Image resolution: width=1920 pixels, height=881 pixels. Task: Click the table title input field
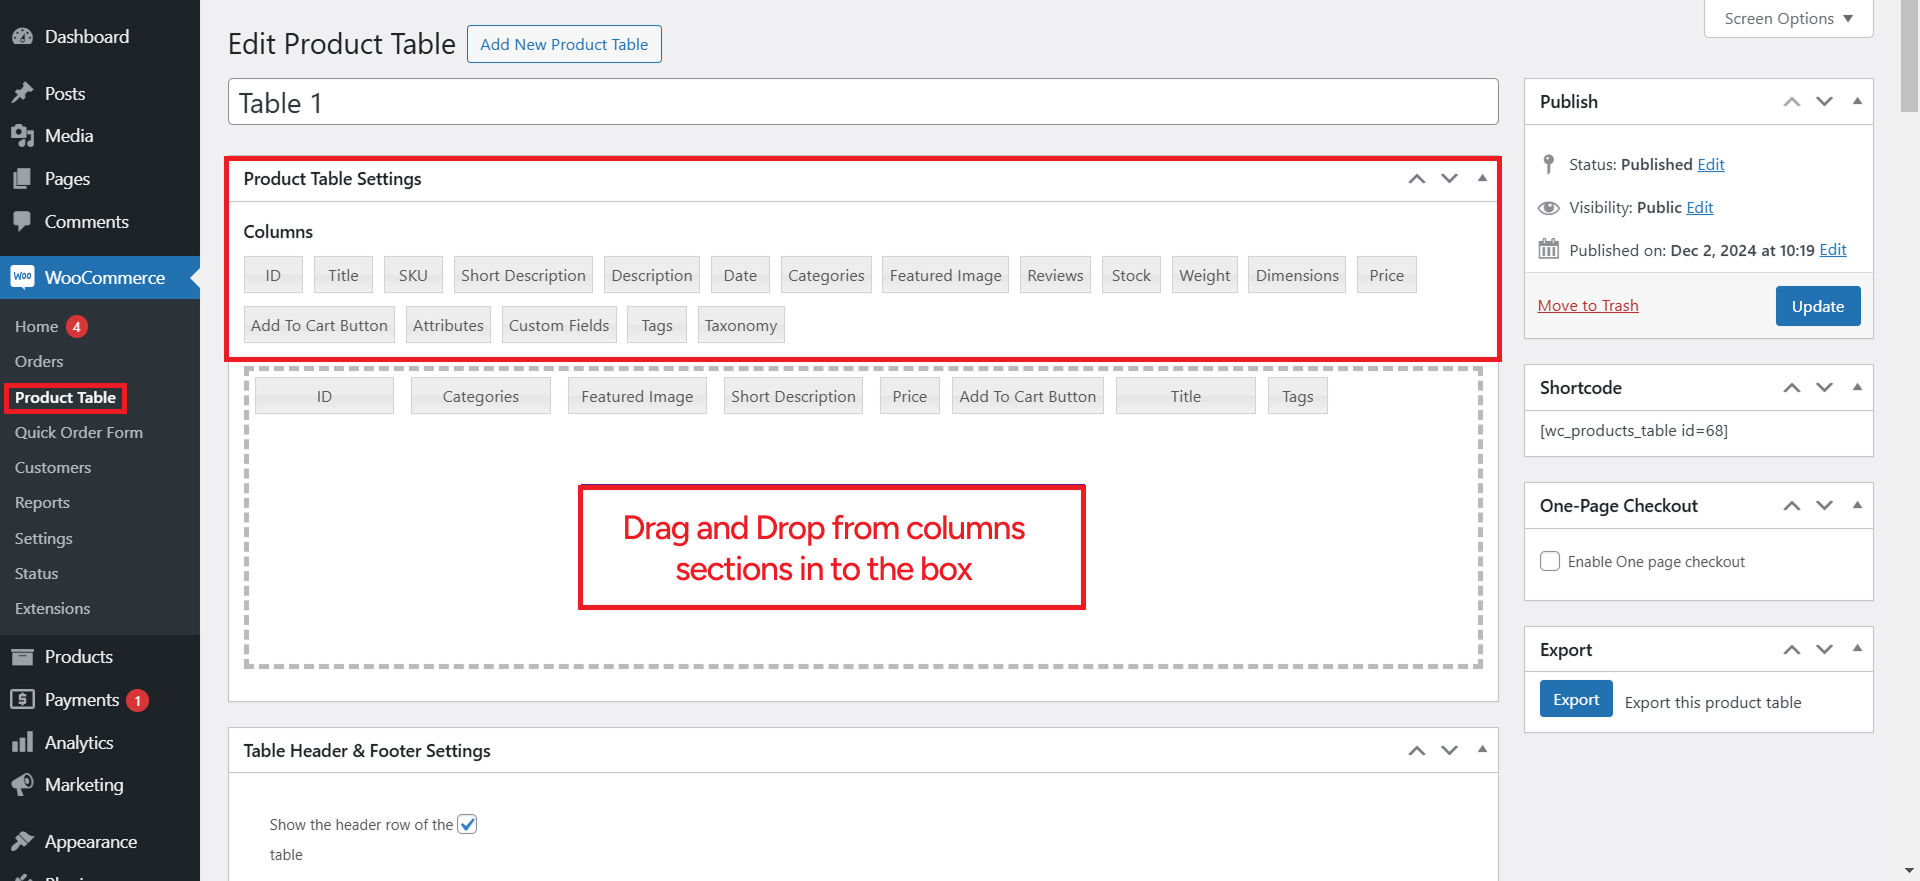862,103
